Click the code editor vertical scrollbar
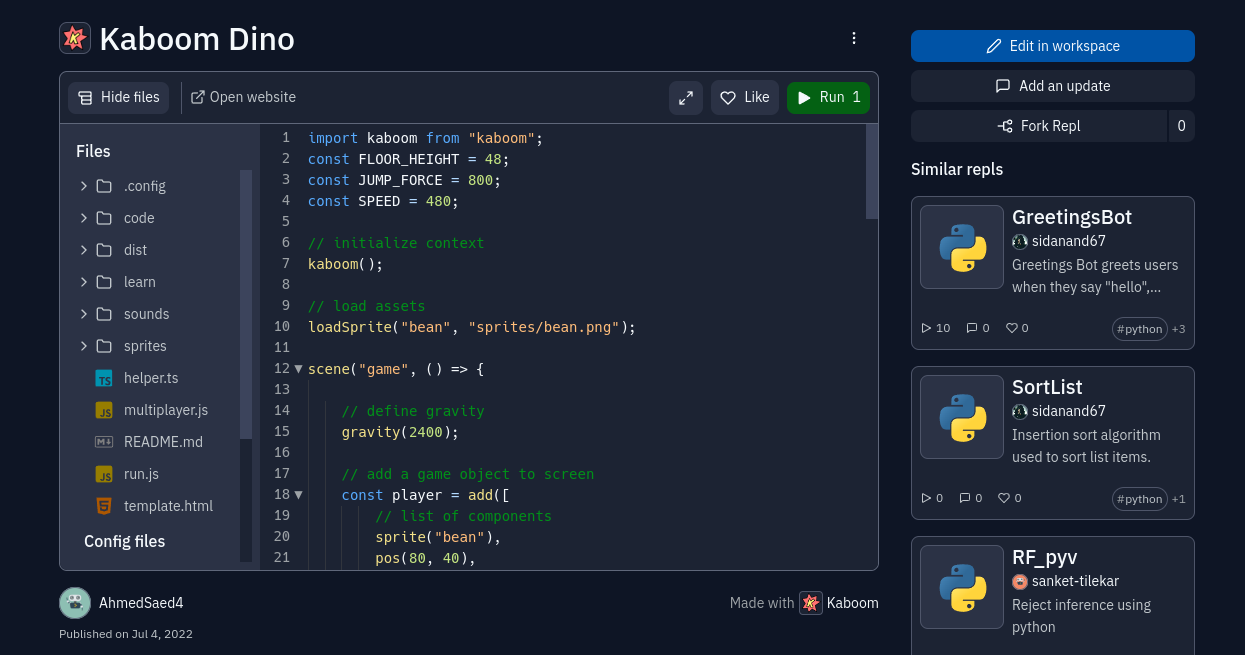Viewport: 1245px width, 655px height. click(x=872, y=171)
